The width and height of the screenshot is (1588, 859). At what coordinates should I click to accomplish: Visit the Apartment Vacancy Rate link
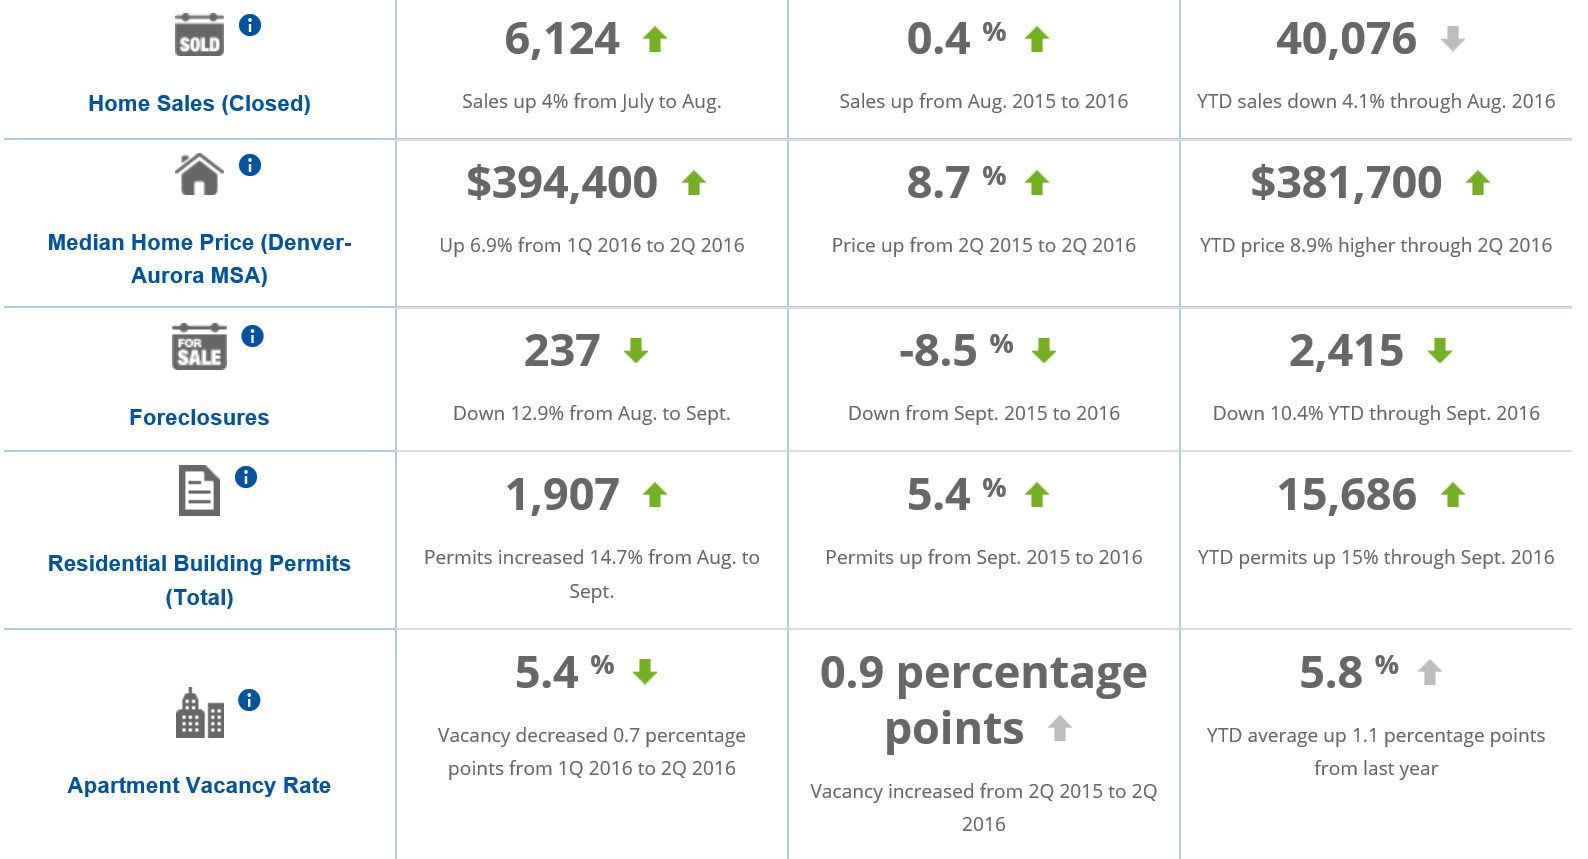coord(199,785)
